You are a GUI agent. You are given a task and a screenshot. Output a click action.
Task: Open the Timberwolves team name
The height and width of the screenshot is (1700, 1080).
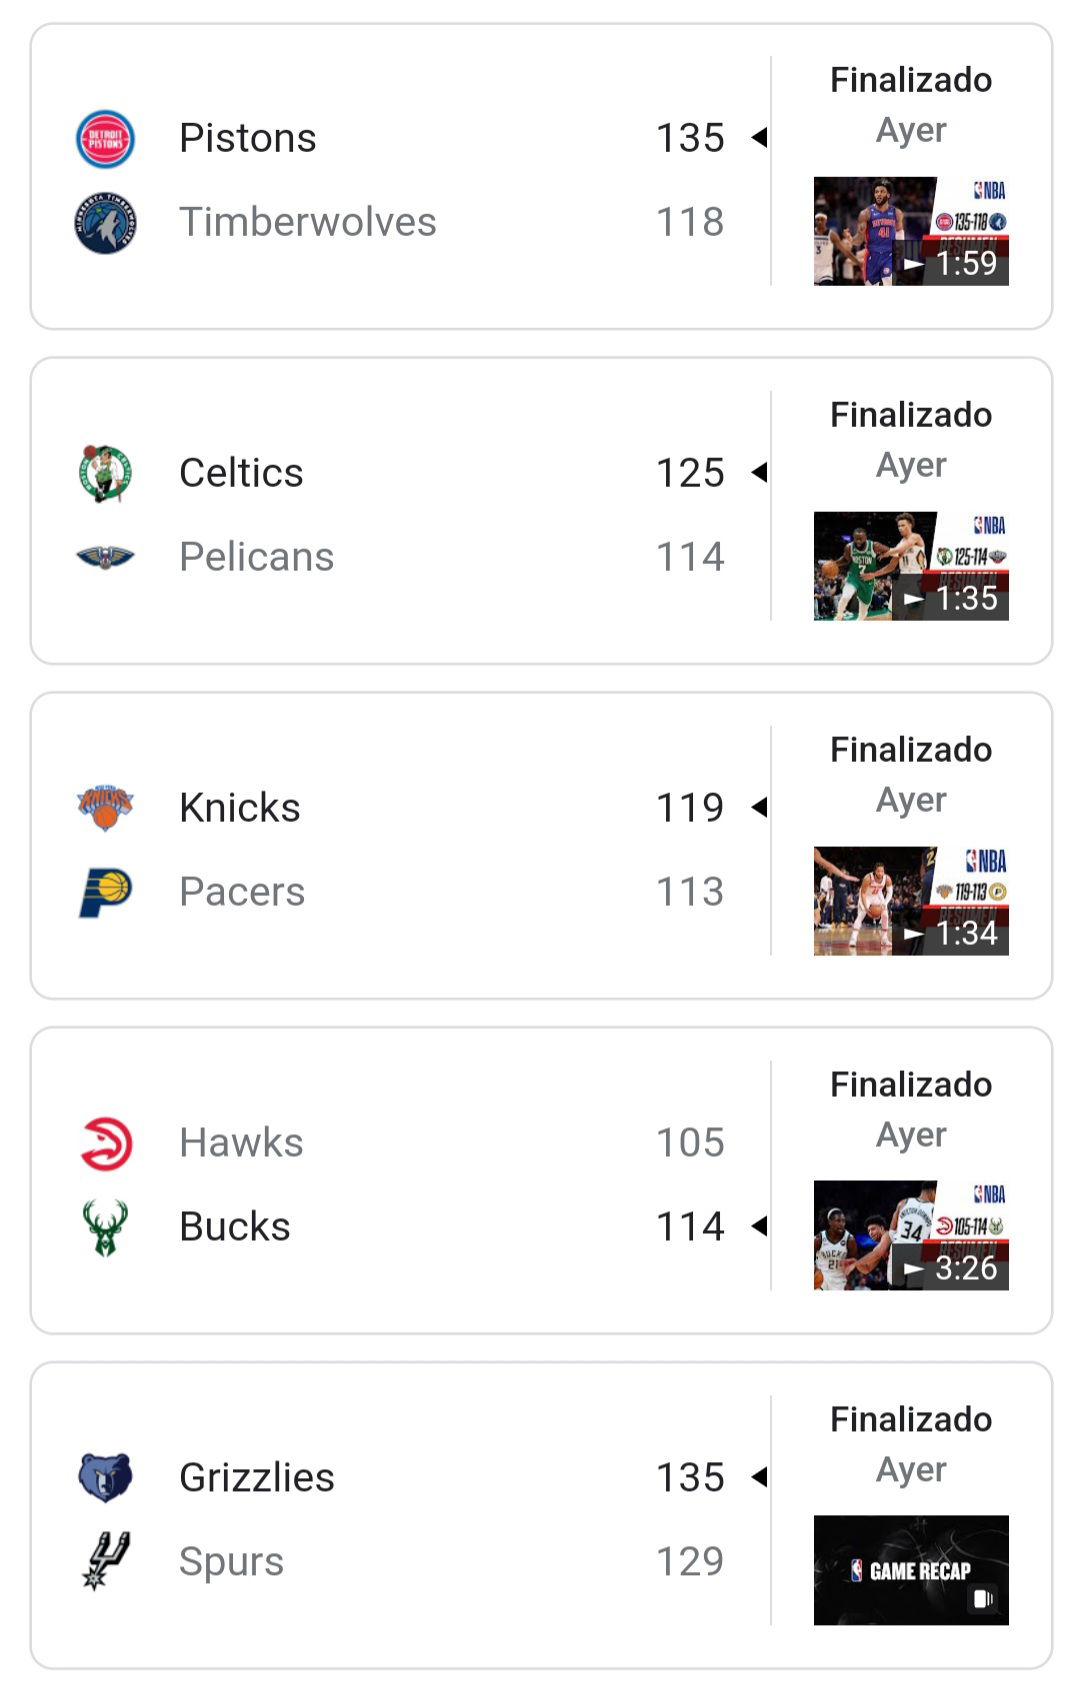click(308, 222)
